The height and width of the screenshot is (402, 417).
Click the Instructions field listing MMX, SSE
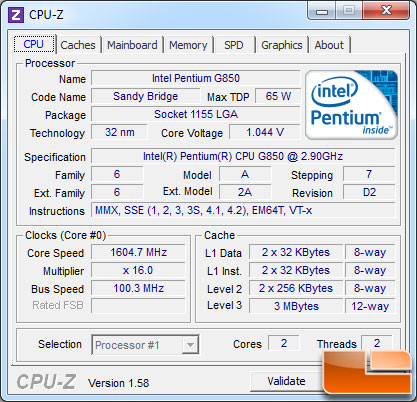[243, 210]
